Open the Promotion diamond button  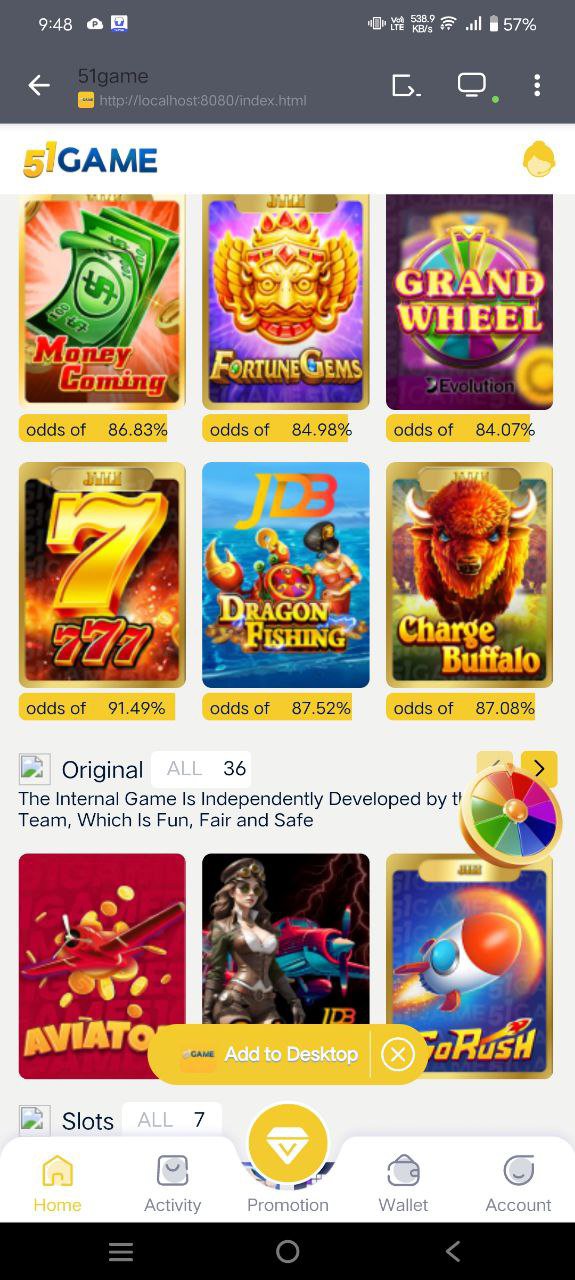click(288, 1141)
